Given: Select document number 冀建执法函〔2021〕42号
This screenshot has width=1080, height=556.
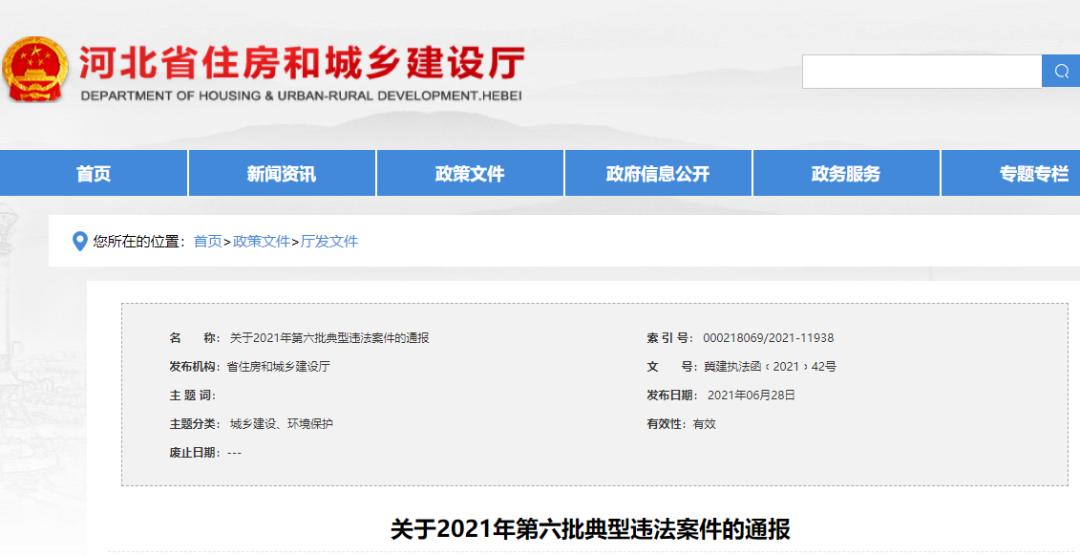Looking at the screenshot, I should (x=769, y=367).
